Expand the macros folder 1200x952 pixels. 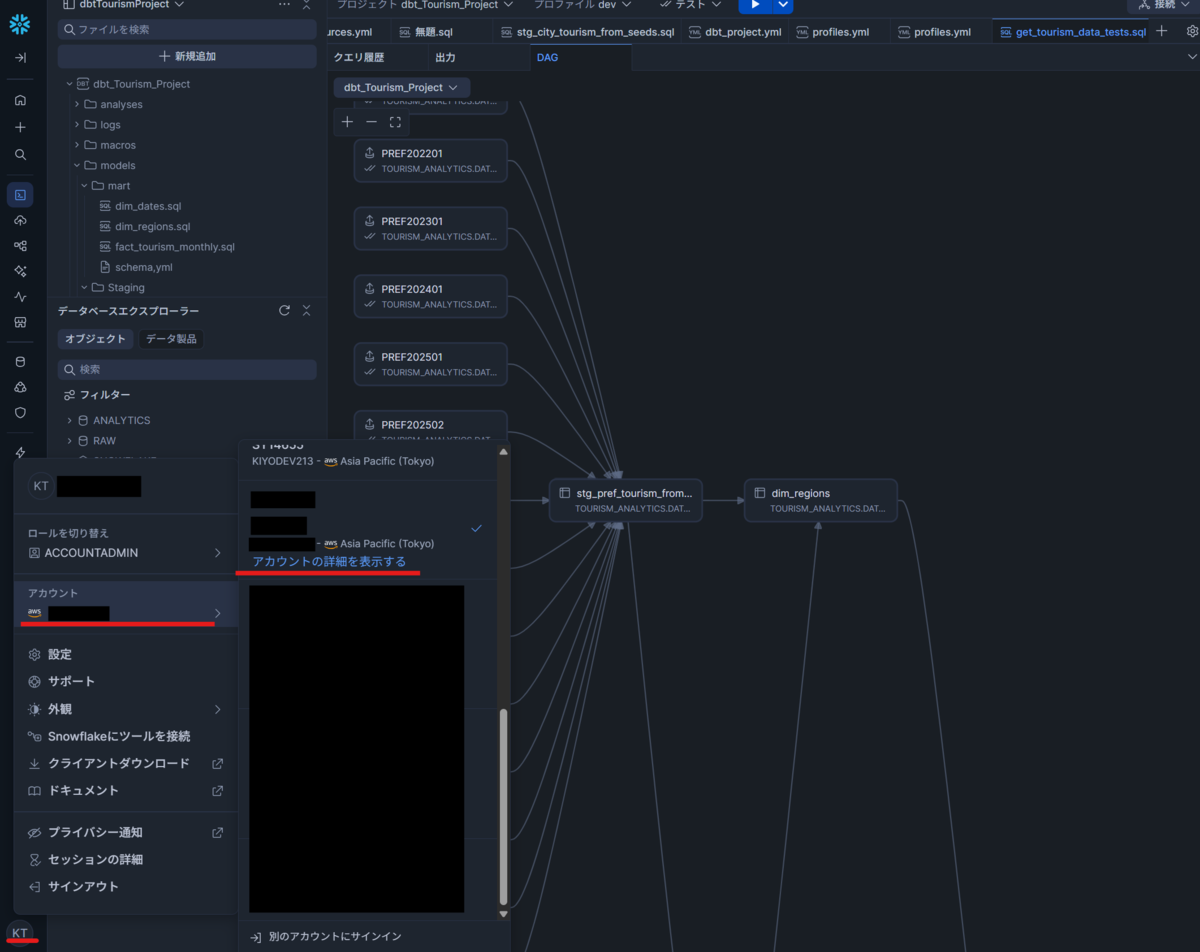coord(77,145)
